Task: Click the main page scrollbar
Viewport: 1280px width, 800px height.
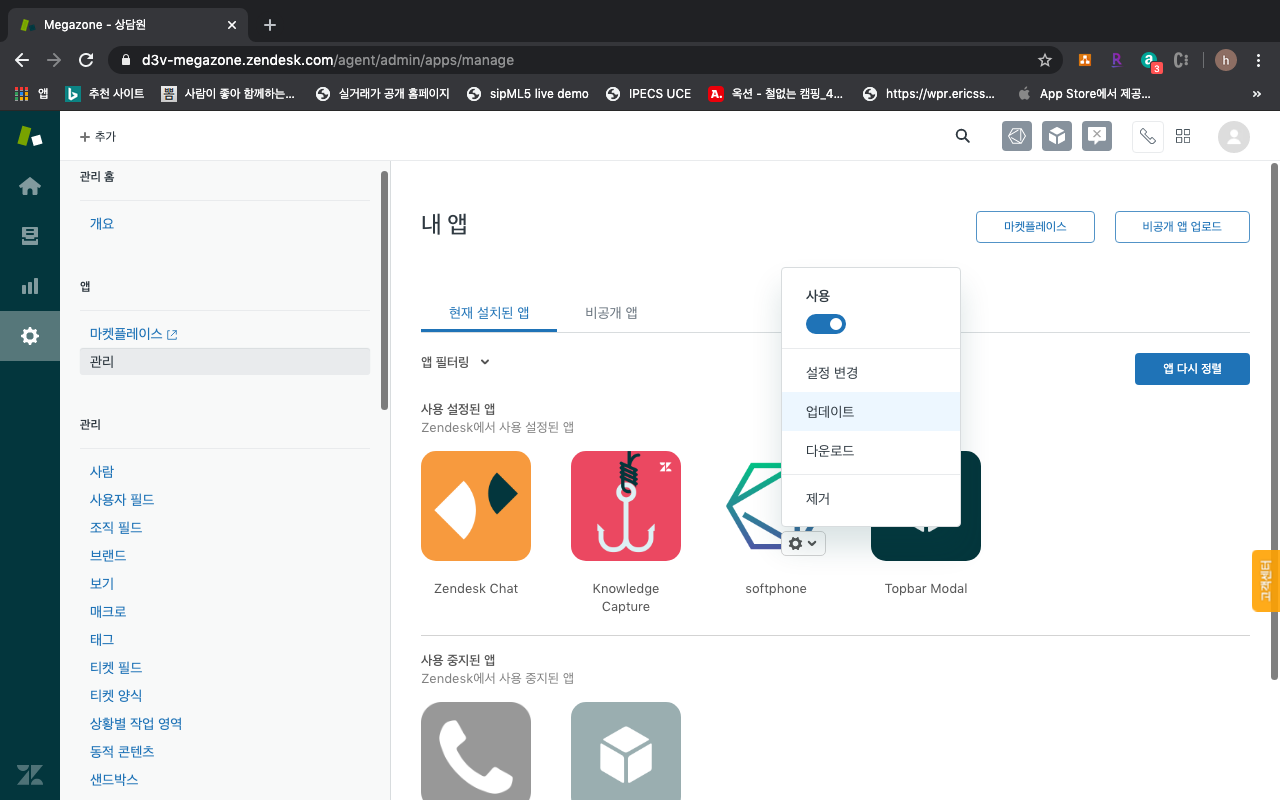Action: [x=1274, y=420]
